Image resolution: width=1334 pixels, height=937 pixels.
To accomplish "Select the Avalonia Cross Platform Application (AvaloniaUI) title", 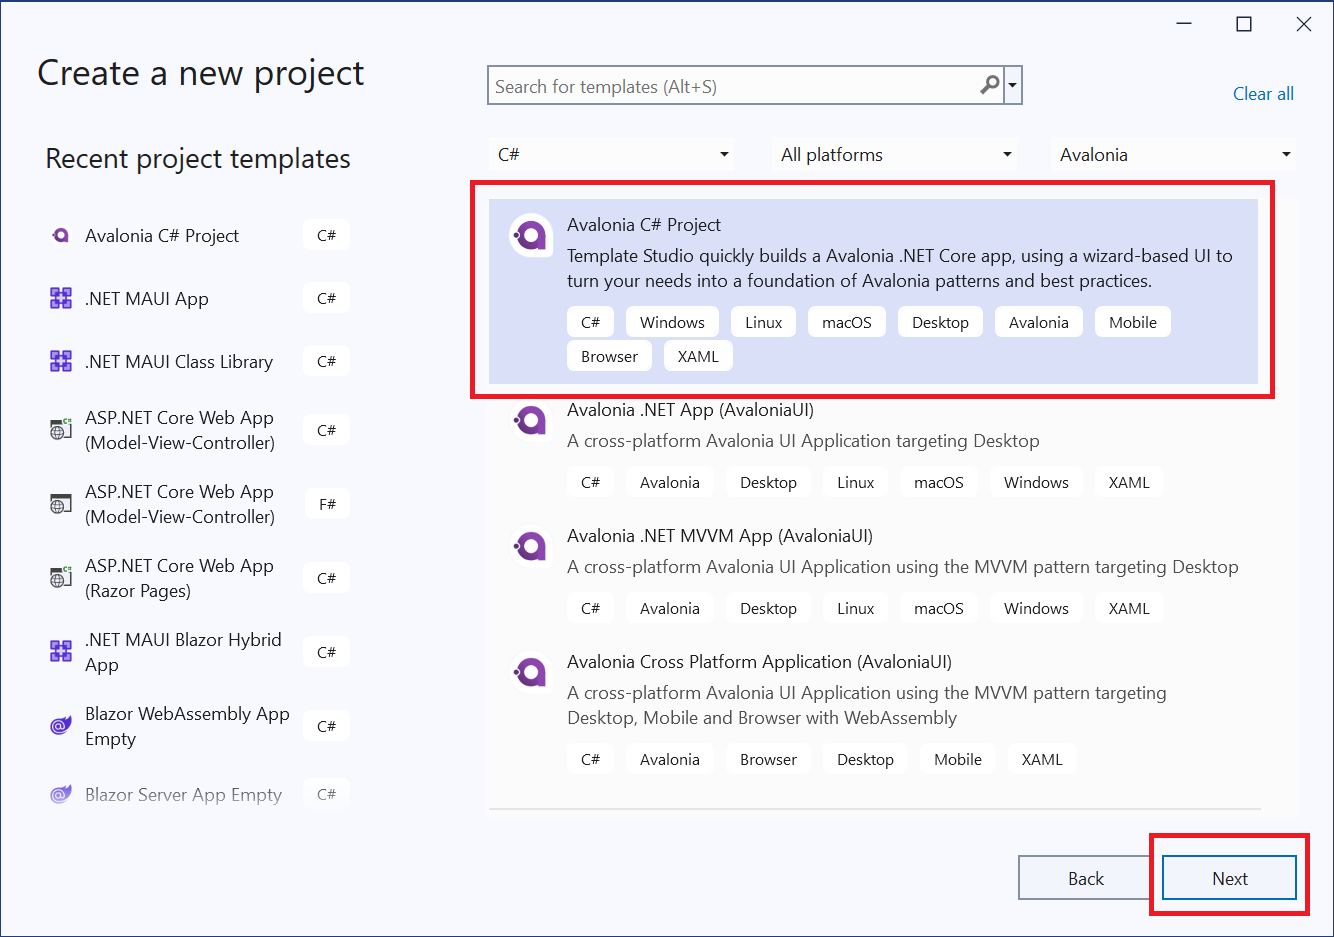I will click(759, 662).
